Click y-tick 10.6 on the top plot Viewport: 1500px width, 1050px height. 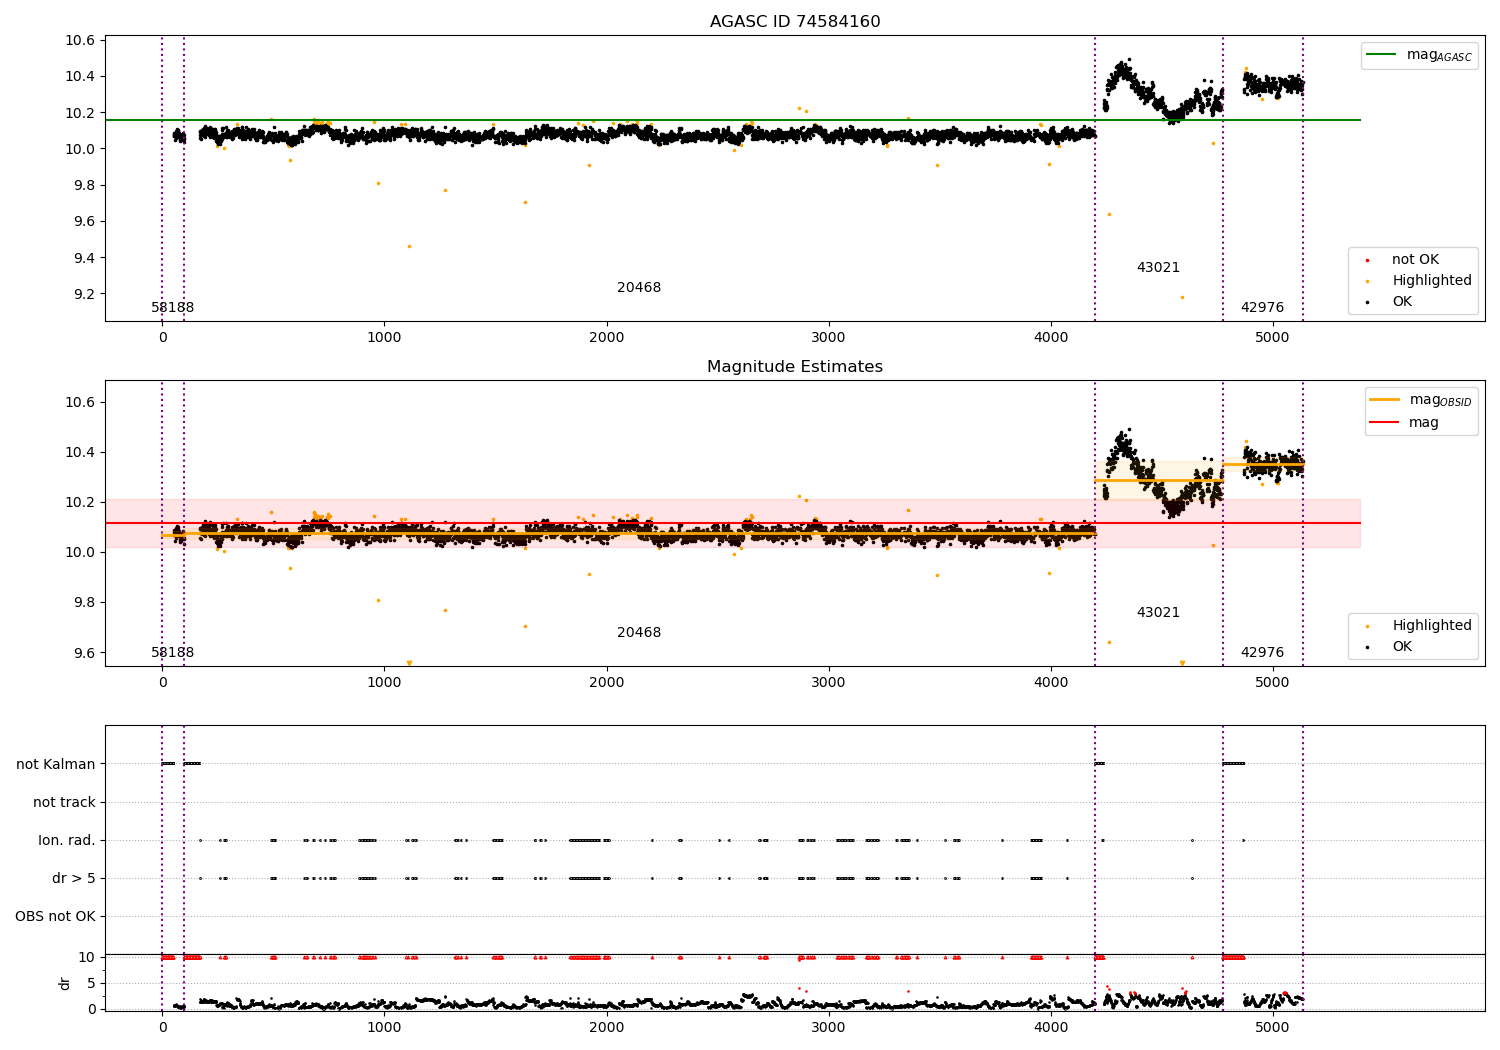pos(79,41)
